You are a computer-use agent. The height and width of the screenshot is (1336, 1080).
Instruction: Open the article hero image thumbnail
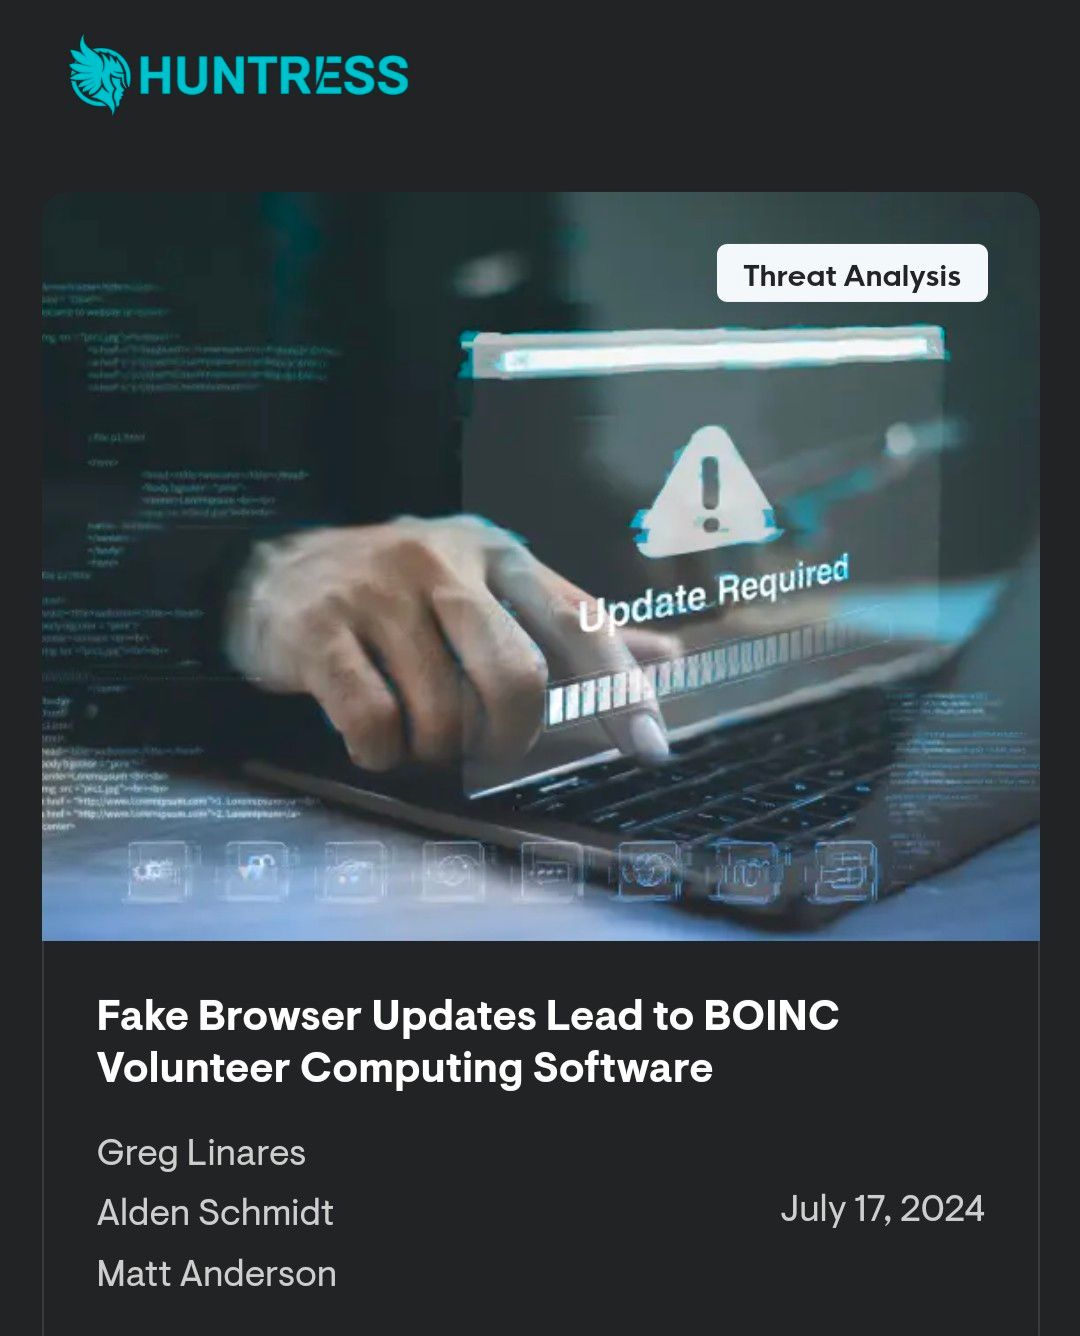pyautogui.click(x=540, y=566)
